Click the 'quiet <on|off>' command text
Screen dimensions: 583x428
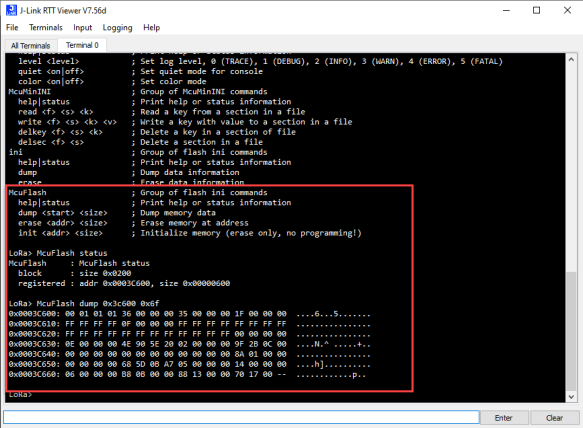coord(51,71)
